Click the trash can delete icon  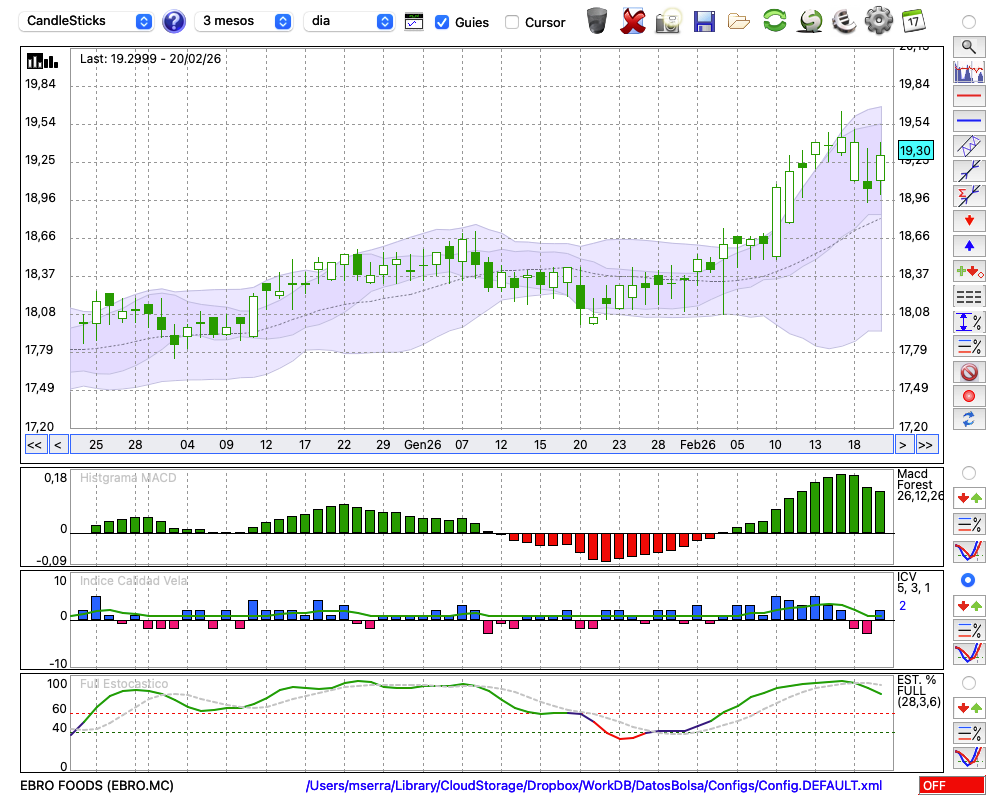tap(597, 20)
